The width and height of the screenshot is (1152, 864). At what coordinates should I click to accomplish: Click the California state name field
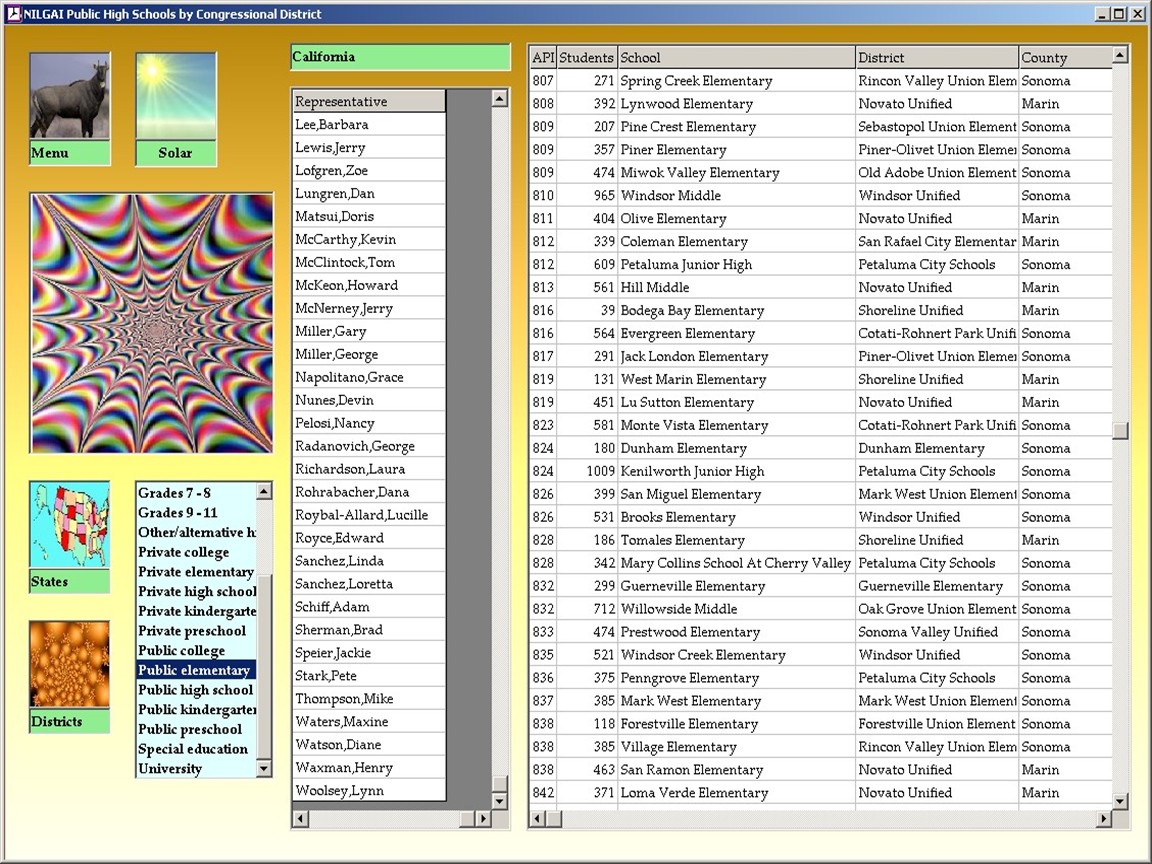400,57
